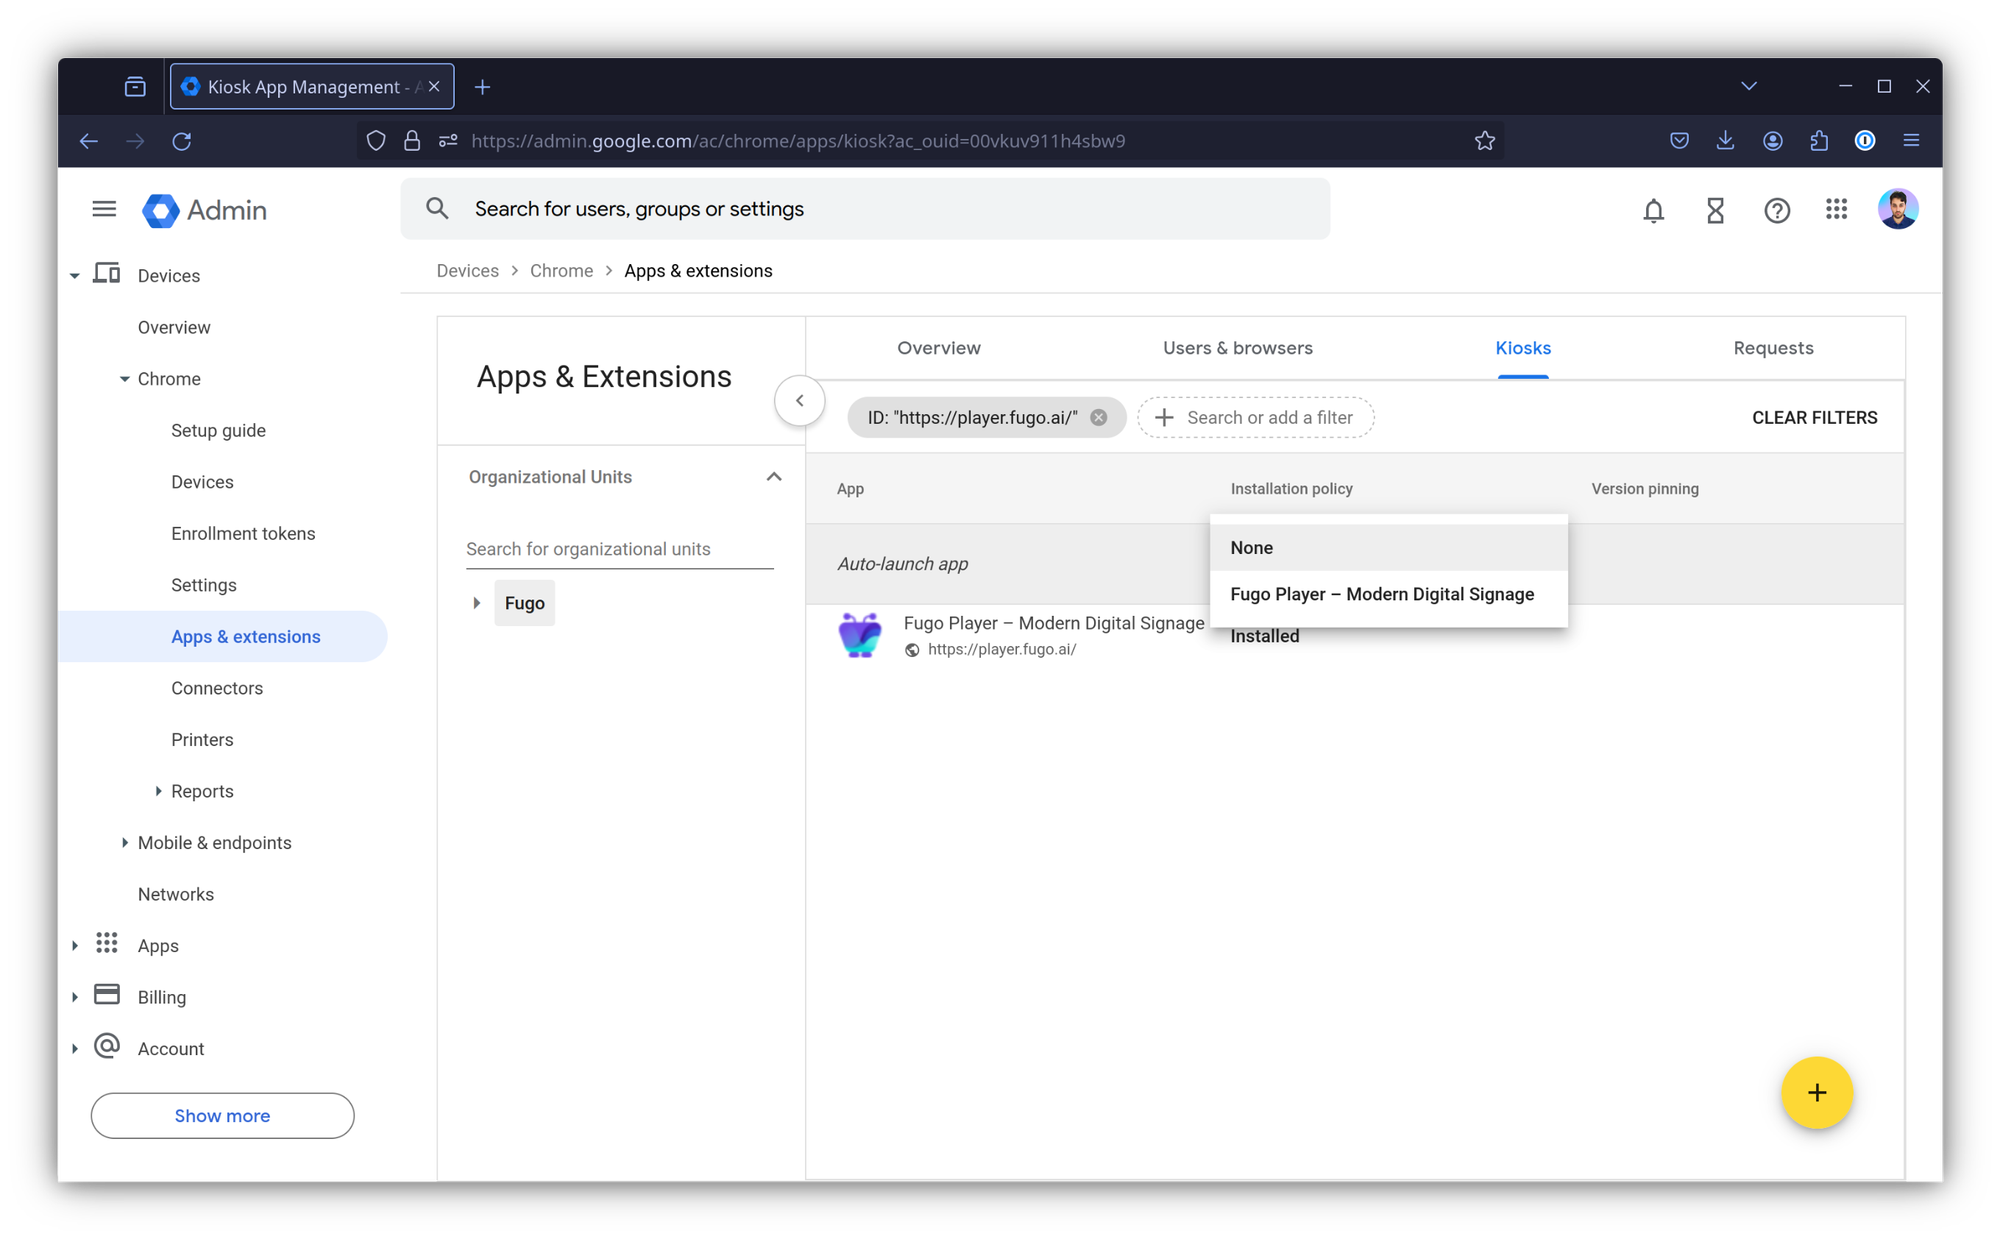Click CLEAR FILTERS button
Image resolution: width=2000 pixels, height=1239 pixels.
[x=1814, y=418]
